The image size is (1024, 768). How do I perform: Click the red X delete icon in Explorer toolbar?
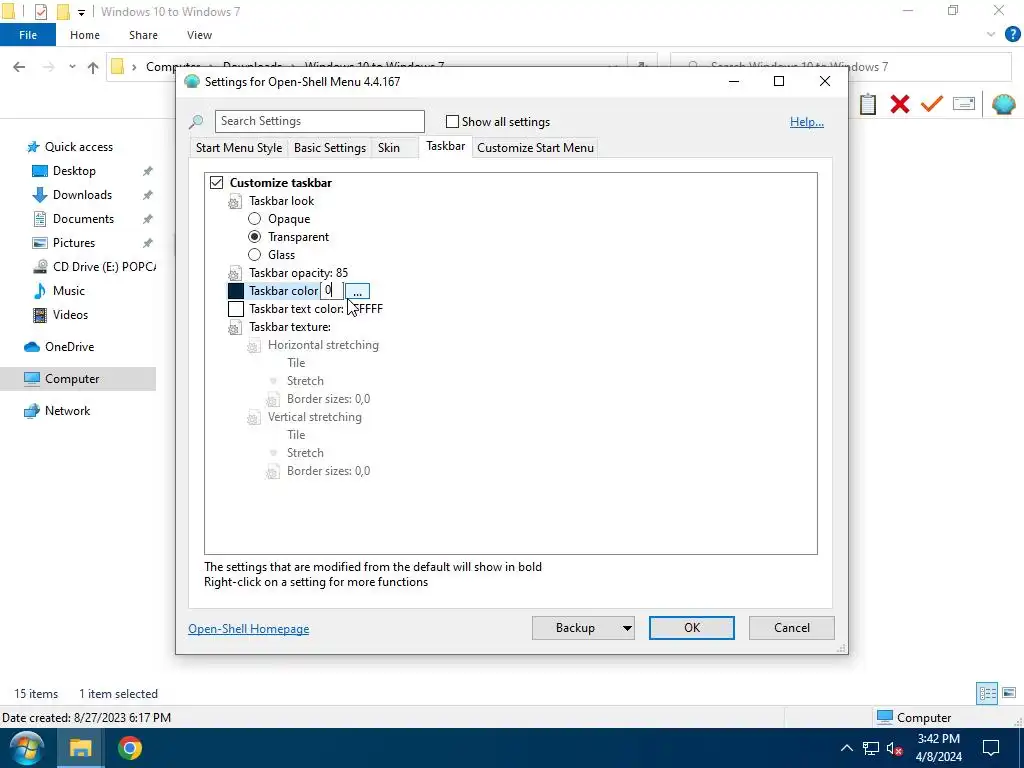coord(900,104)
